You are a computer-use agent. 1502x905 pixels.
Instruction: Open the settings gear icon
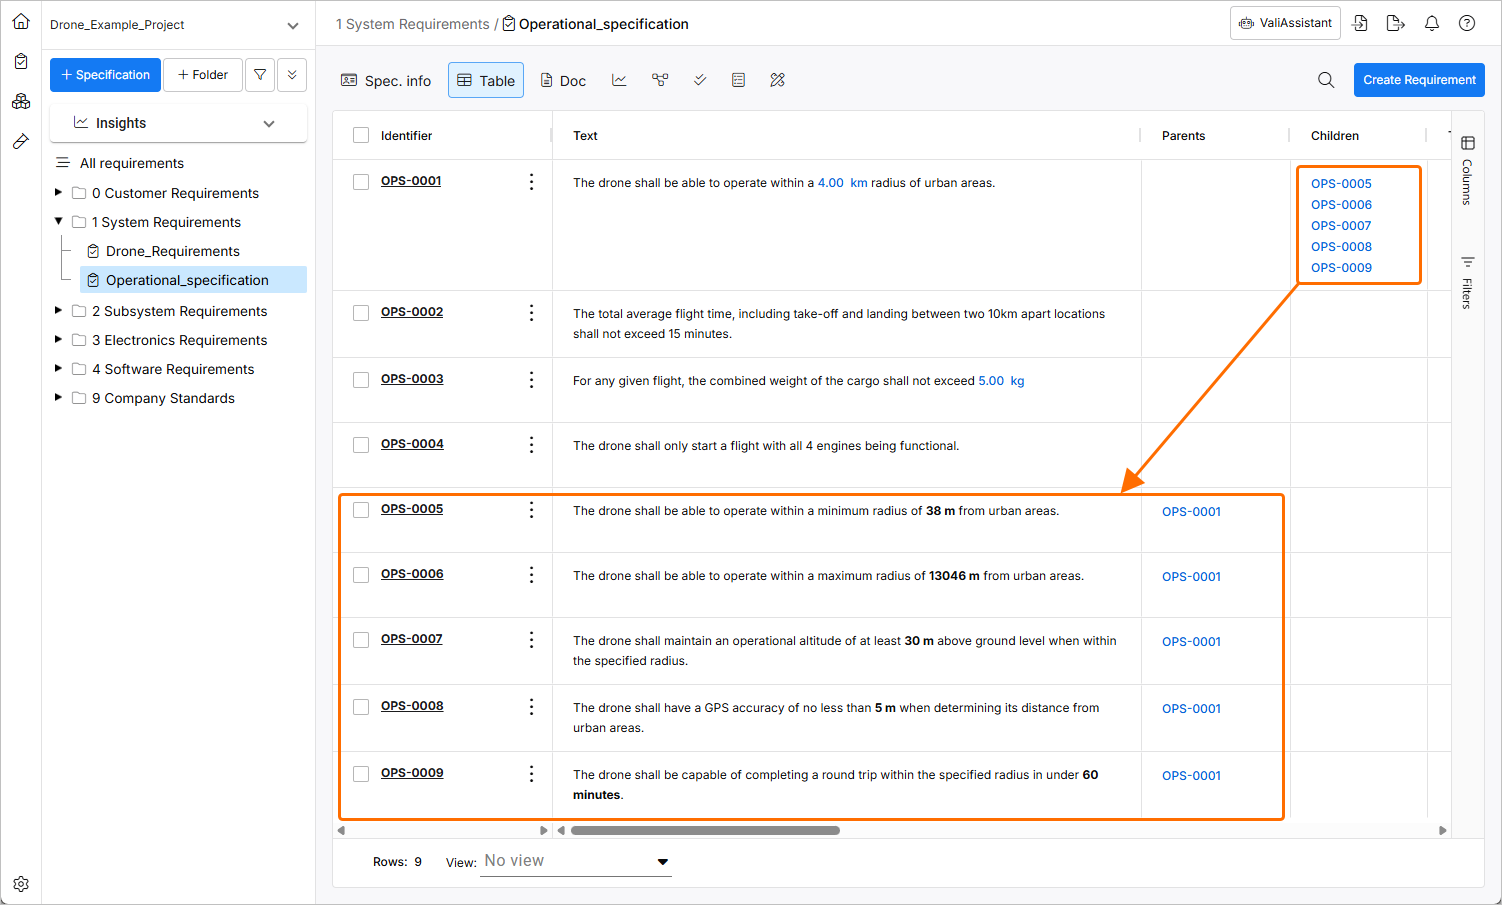(21, 884)
